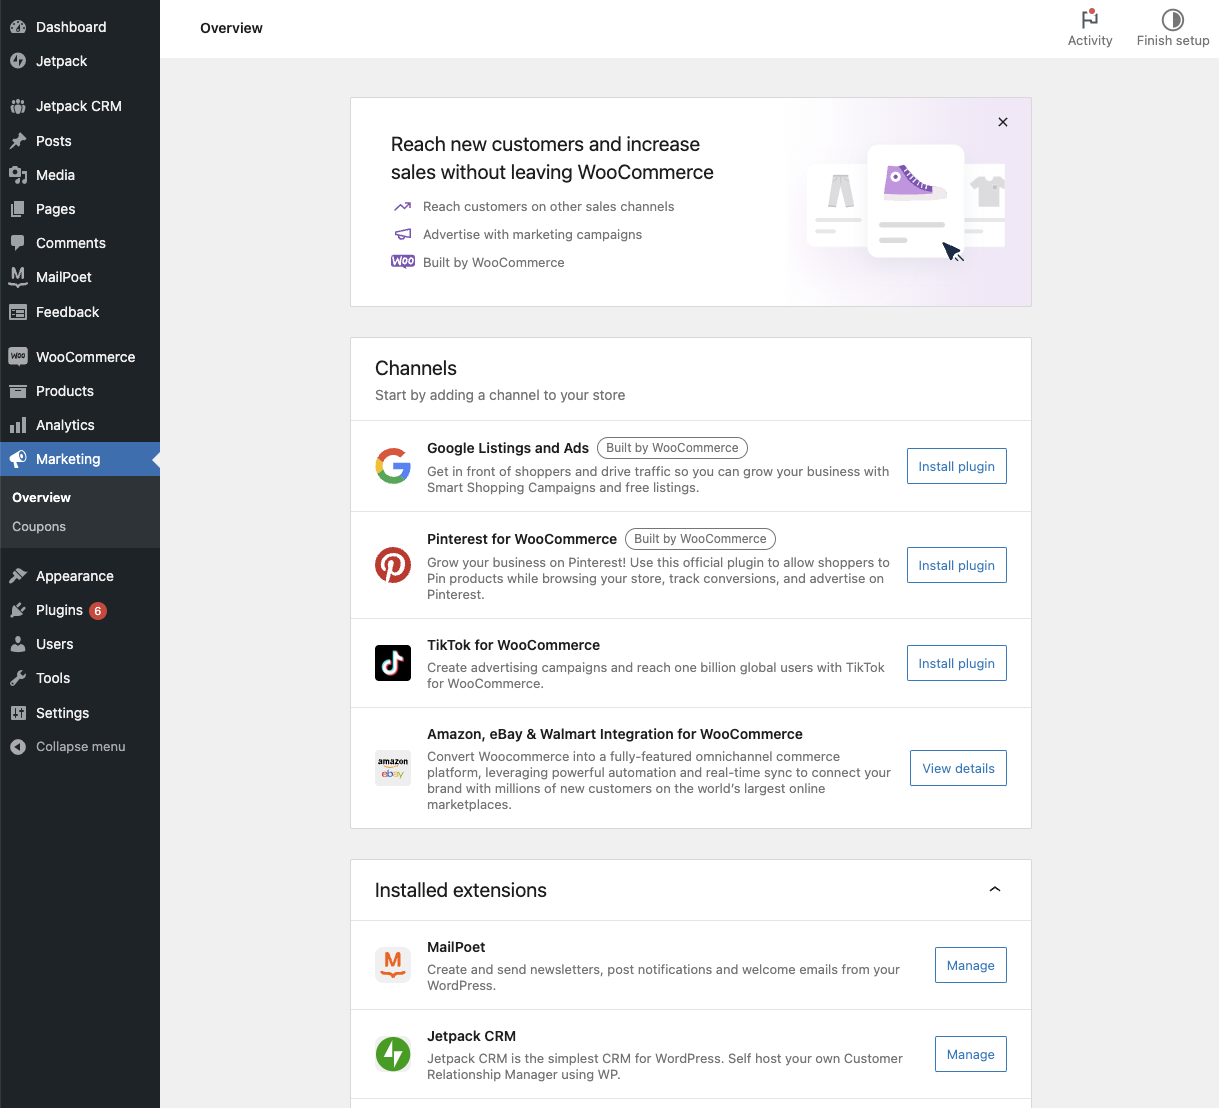
Task: Select the Google Listings and Ads logo
Action: click(x=393, y=466)
